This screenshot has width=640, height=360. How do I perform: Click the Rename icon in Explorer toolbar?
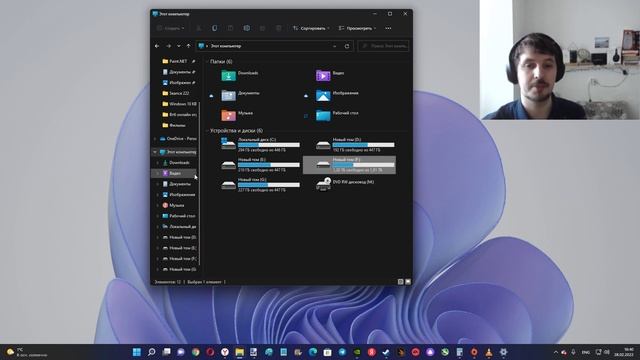coord(247,28)
